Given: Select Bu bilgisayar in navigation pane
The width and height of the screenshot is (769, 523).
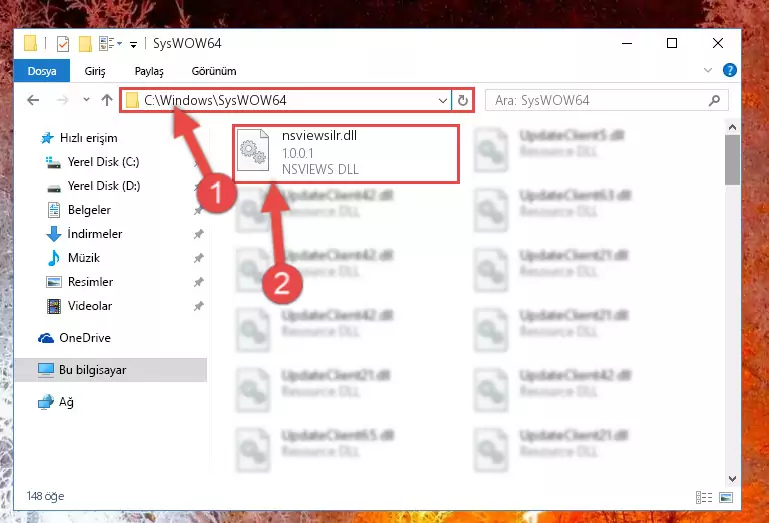Looking at the screenshot, I should pos(110,370).
